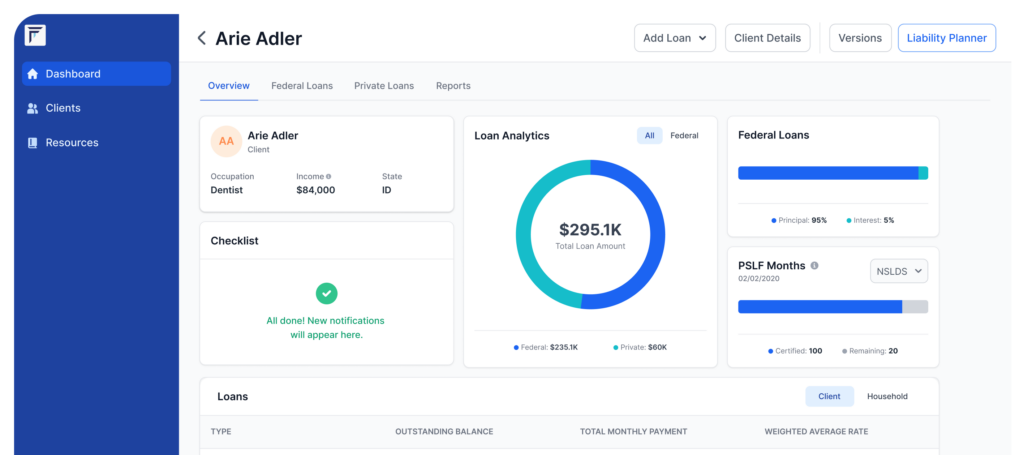The image size is (1024, 455).
Task: Select Household view in Loans table
Action: (887, 396)
